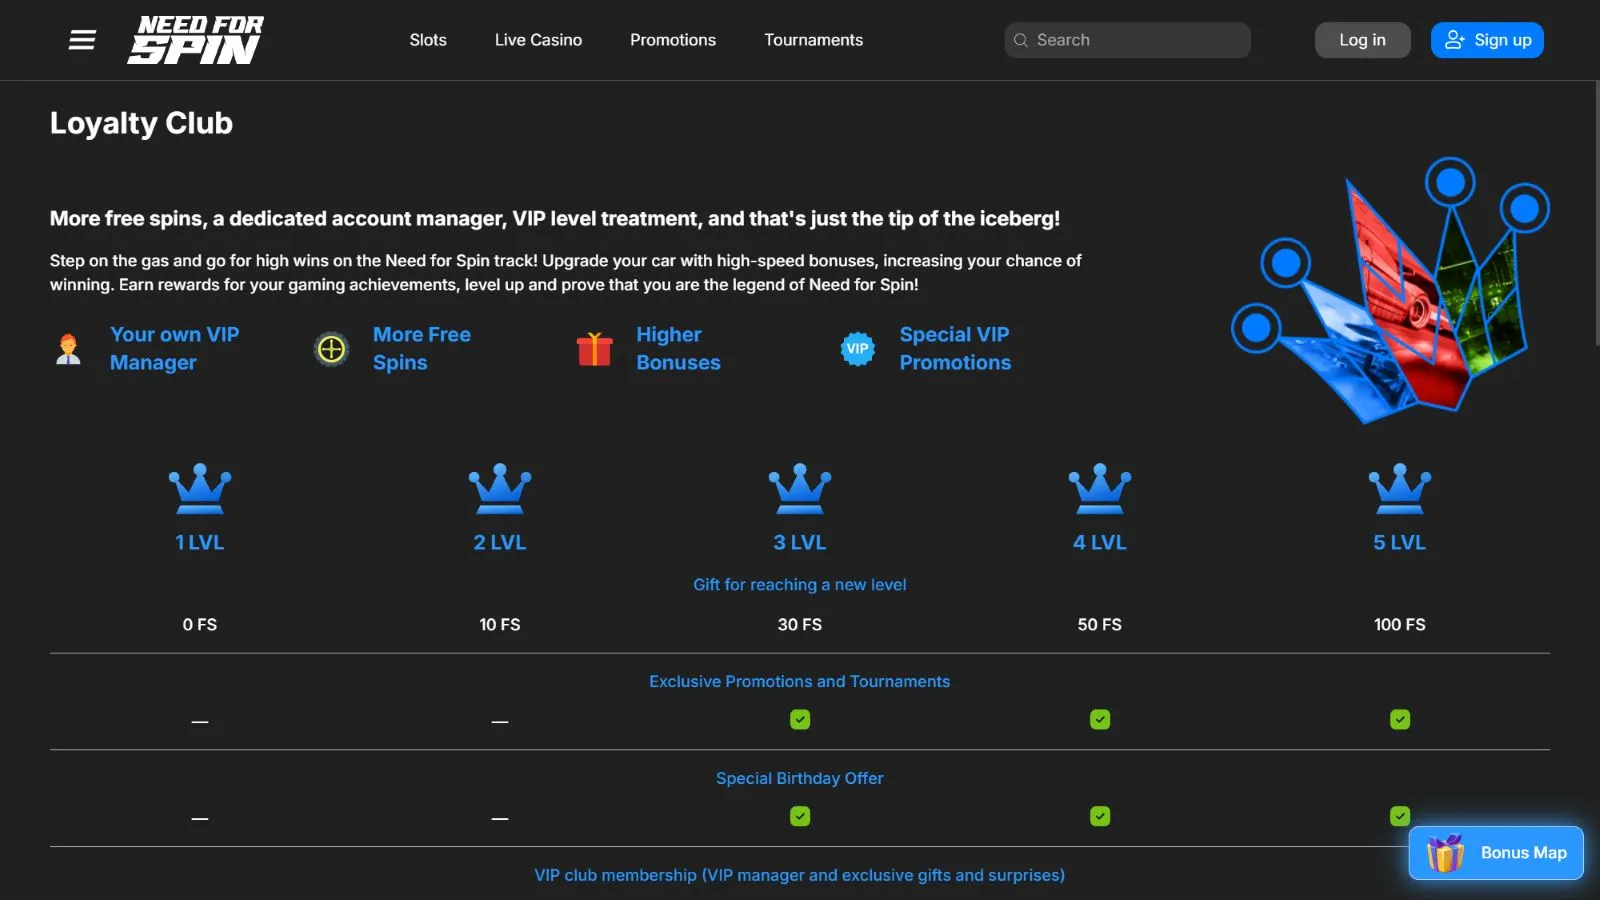
Task: Select the 1 LVL crown icon
Action: pyautogui.click(x=200, y=488)
